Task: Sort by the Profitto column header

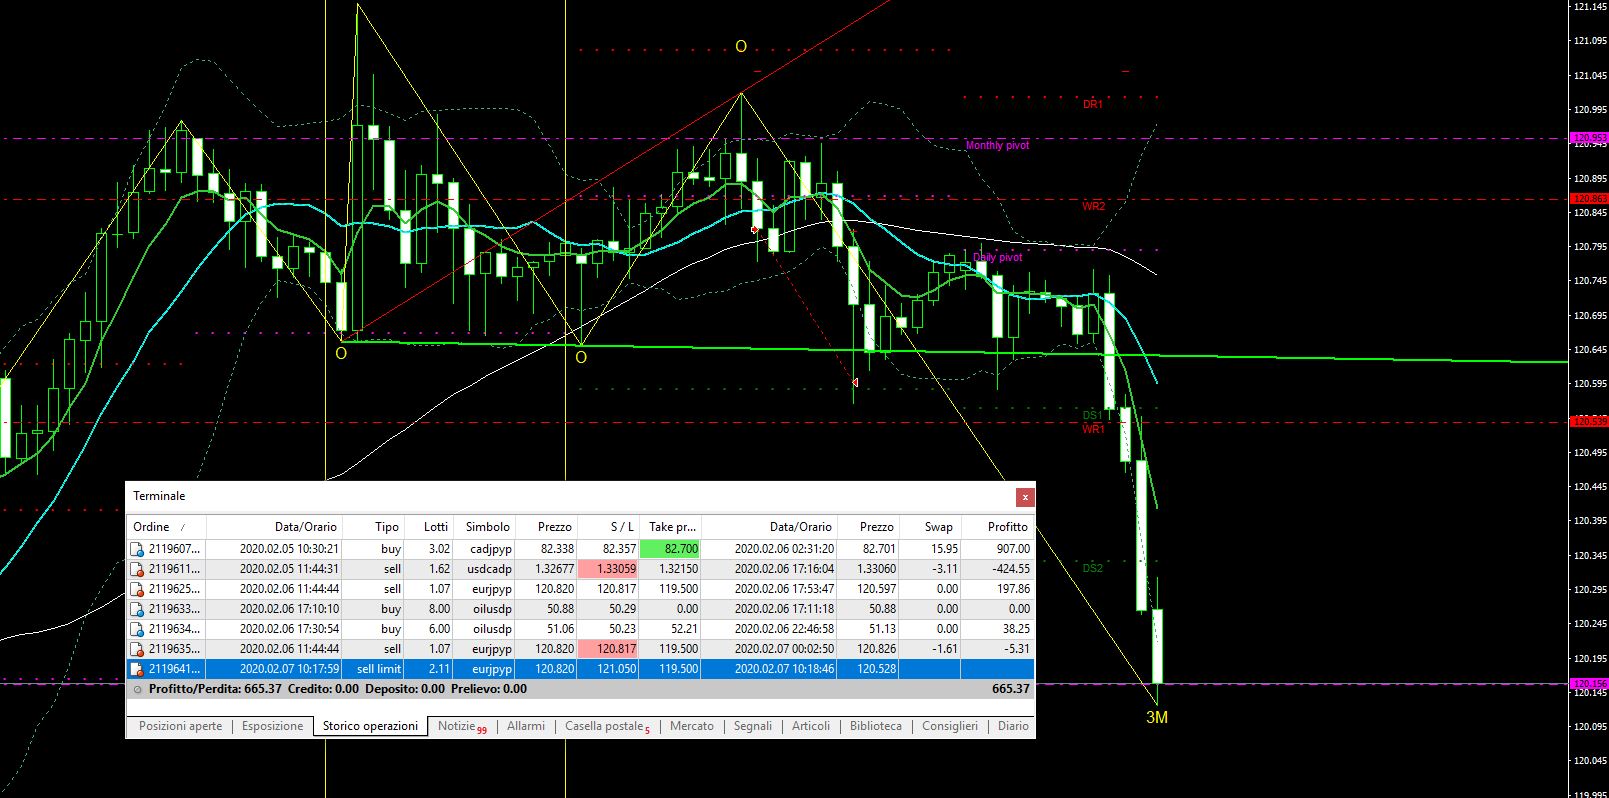Action: [x=997, y=527]
